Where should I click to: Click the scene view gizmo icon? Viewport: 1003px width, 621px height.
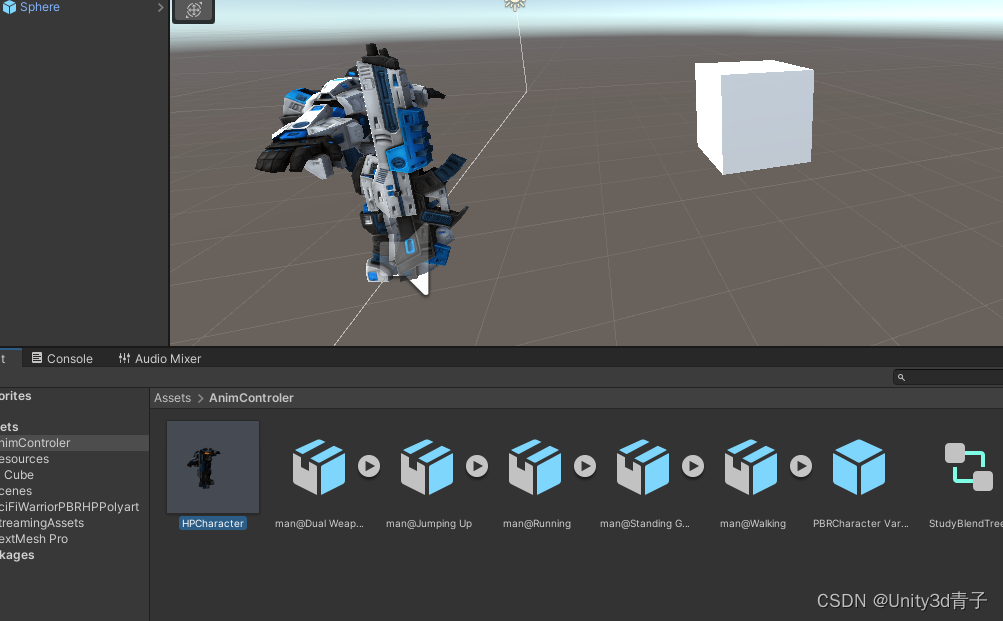click(193, 12)
